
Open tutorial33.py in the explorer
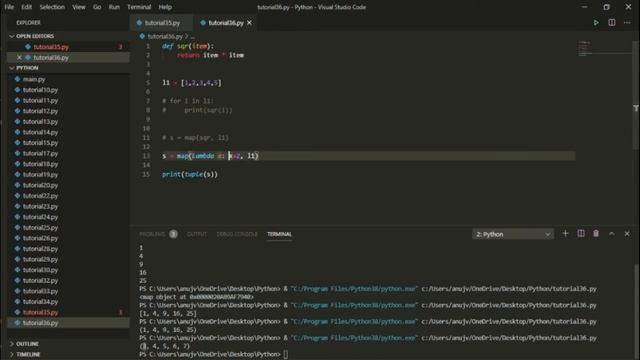[x=69, y=291]
